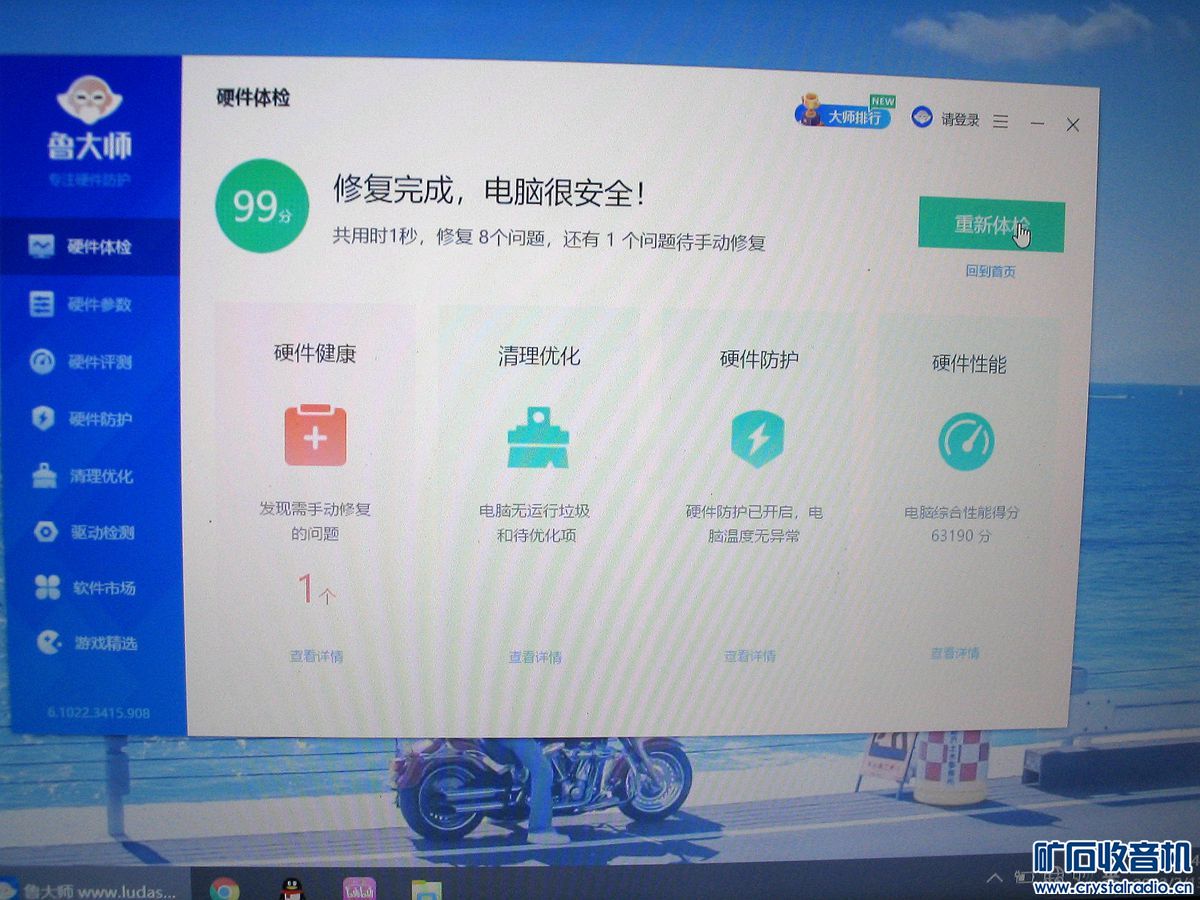This screenshot has width=1200, height=900.
Task: Open Chrome from the taskbar
Action: coord(224,889)
